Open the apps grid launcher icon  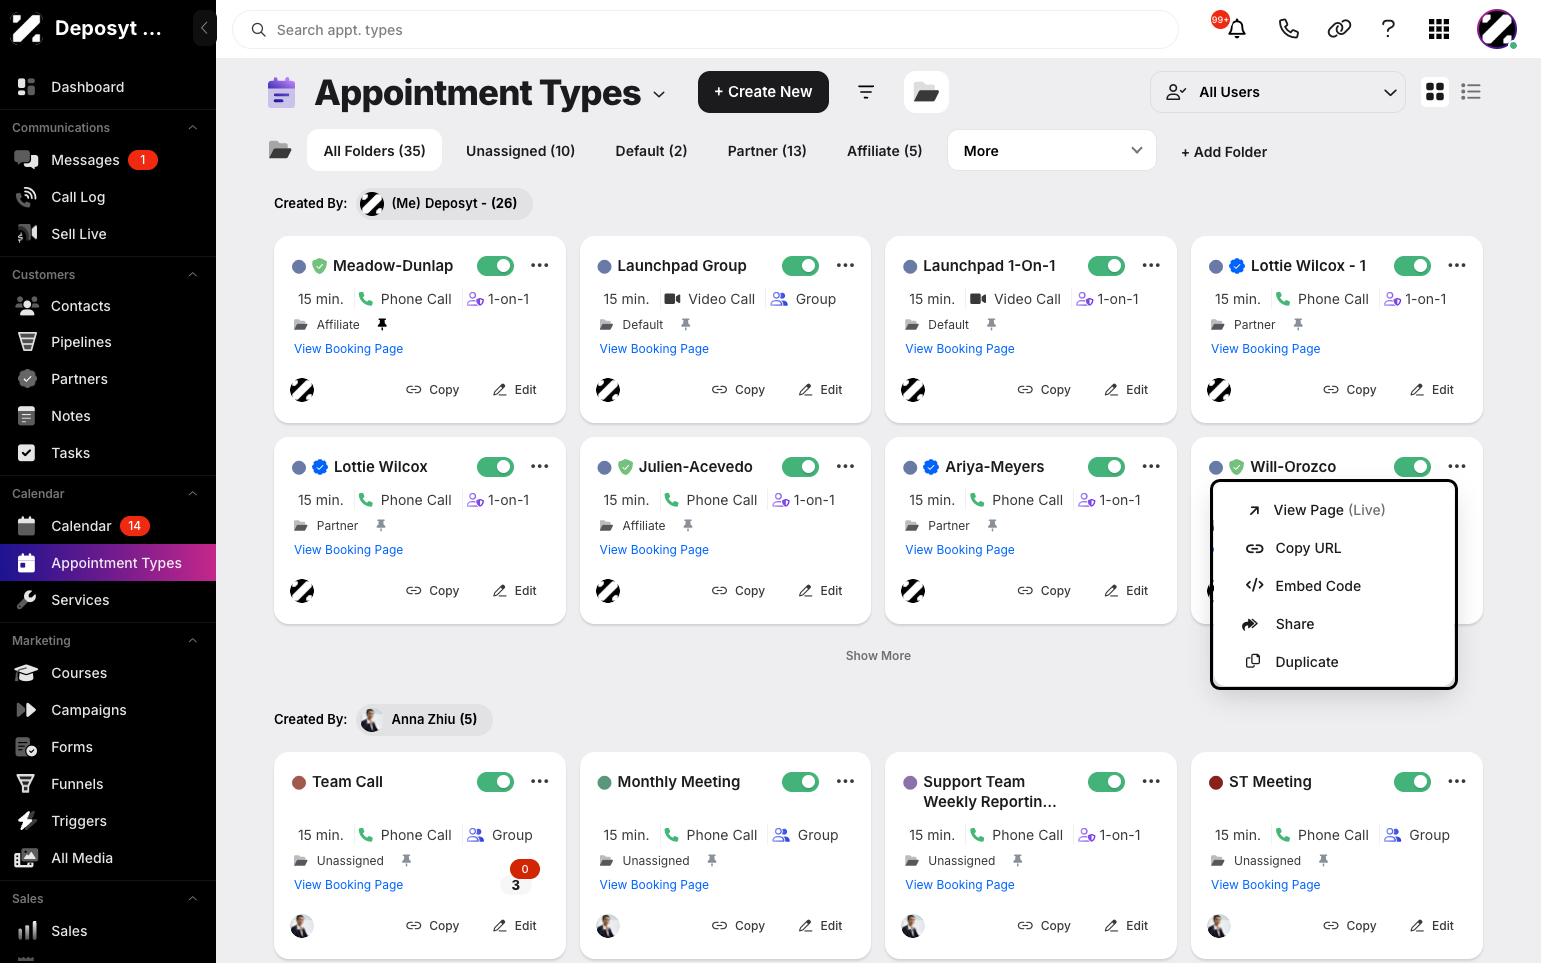[1439, 29]
